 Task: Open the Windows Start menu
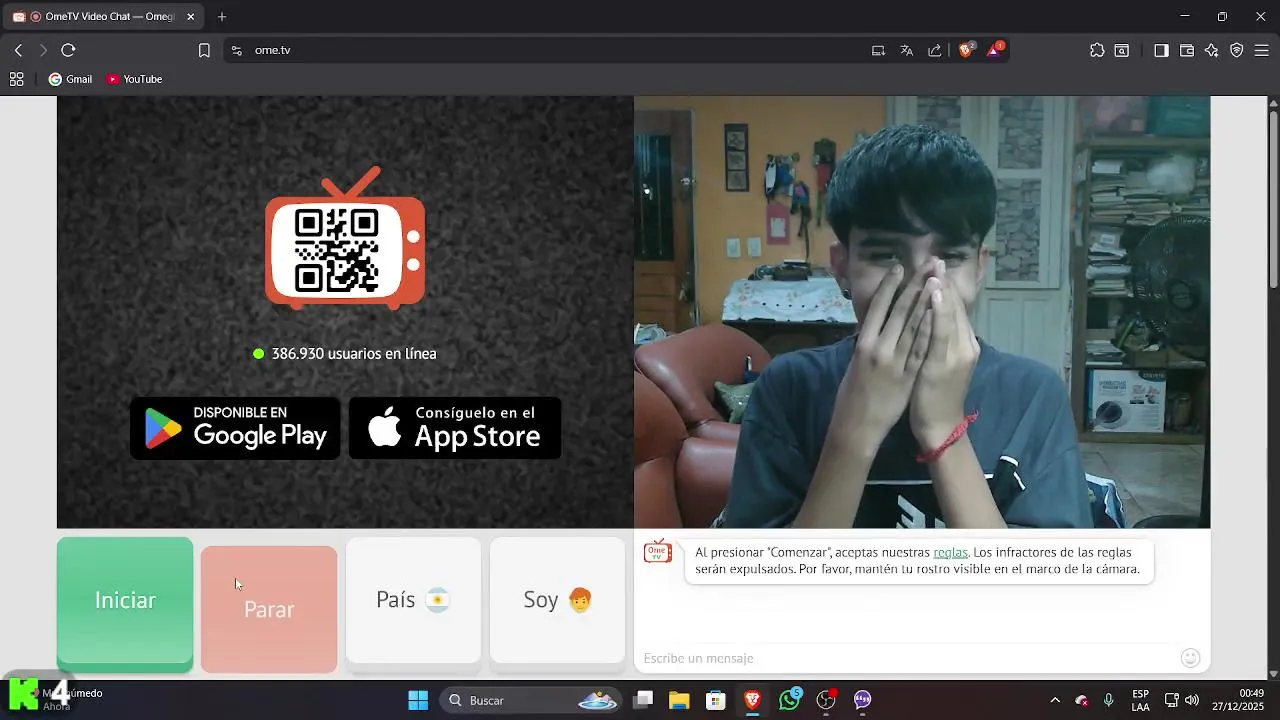418,700
